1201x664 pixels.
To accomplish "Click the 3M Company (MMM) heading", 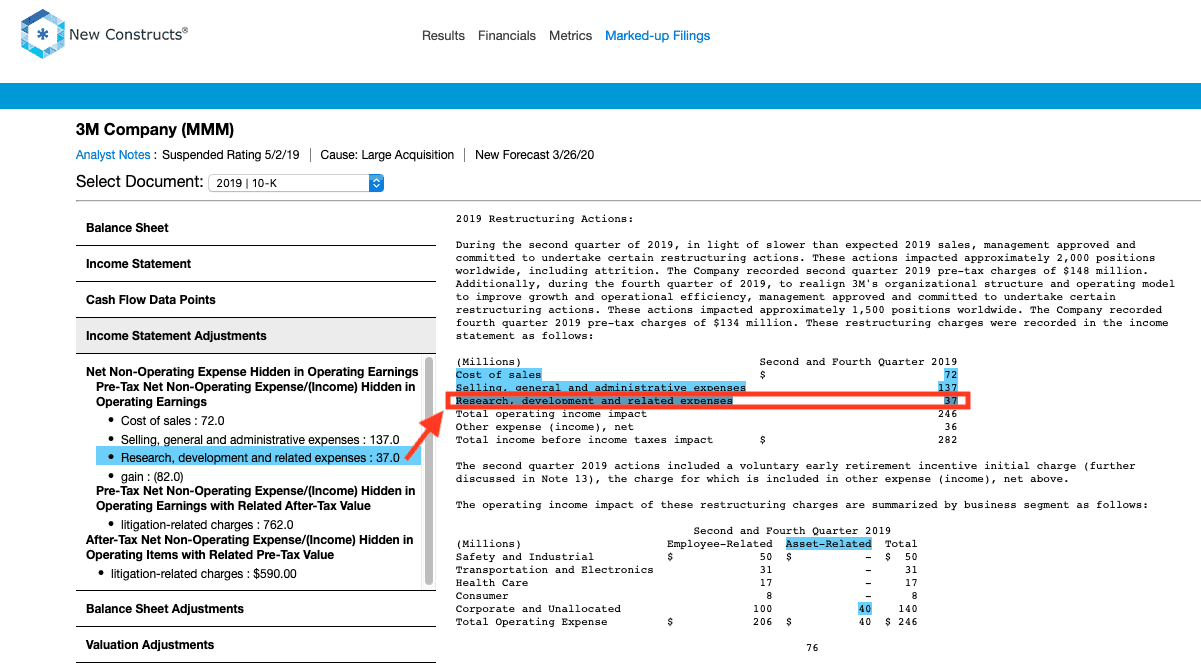I will (x=154, y=130).
